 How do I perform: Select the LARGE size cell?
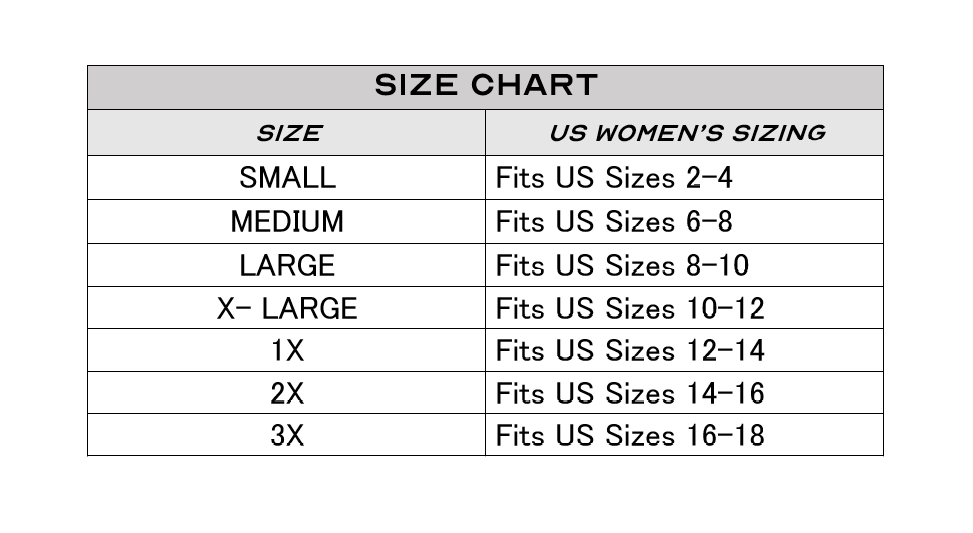(x=288, y=266)
